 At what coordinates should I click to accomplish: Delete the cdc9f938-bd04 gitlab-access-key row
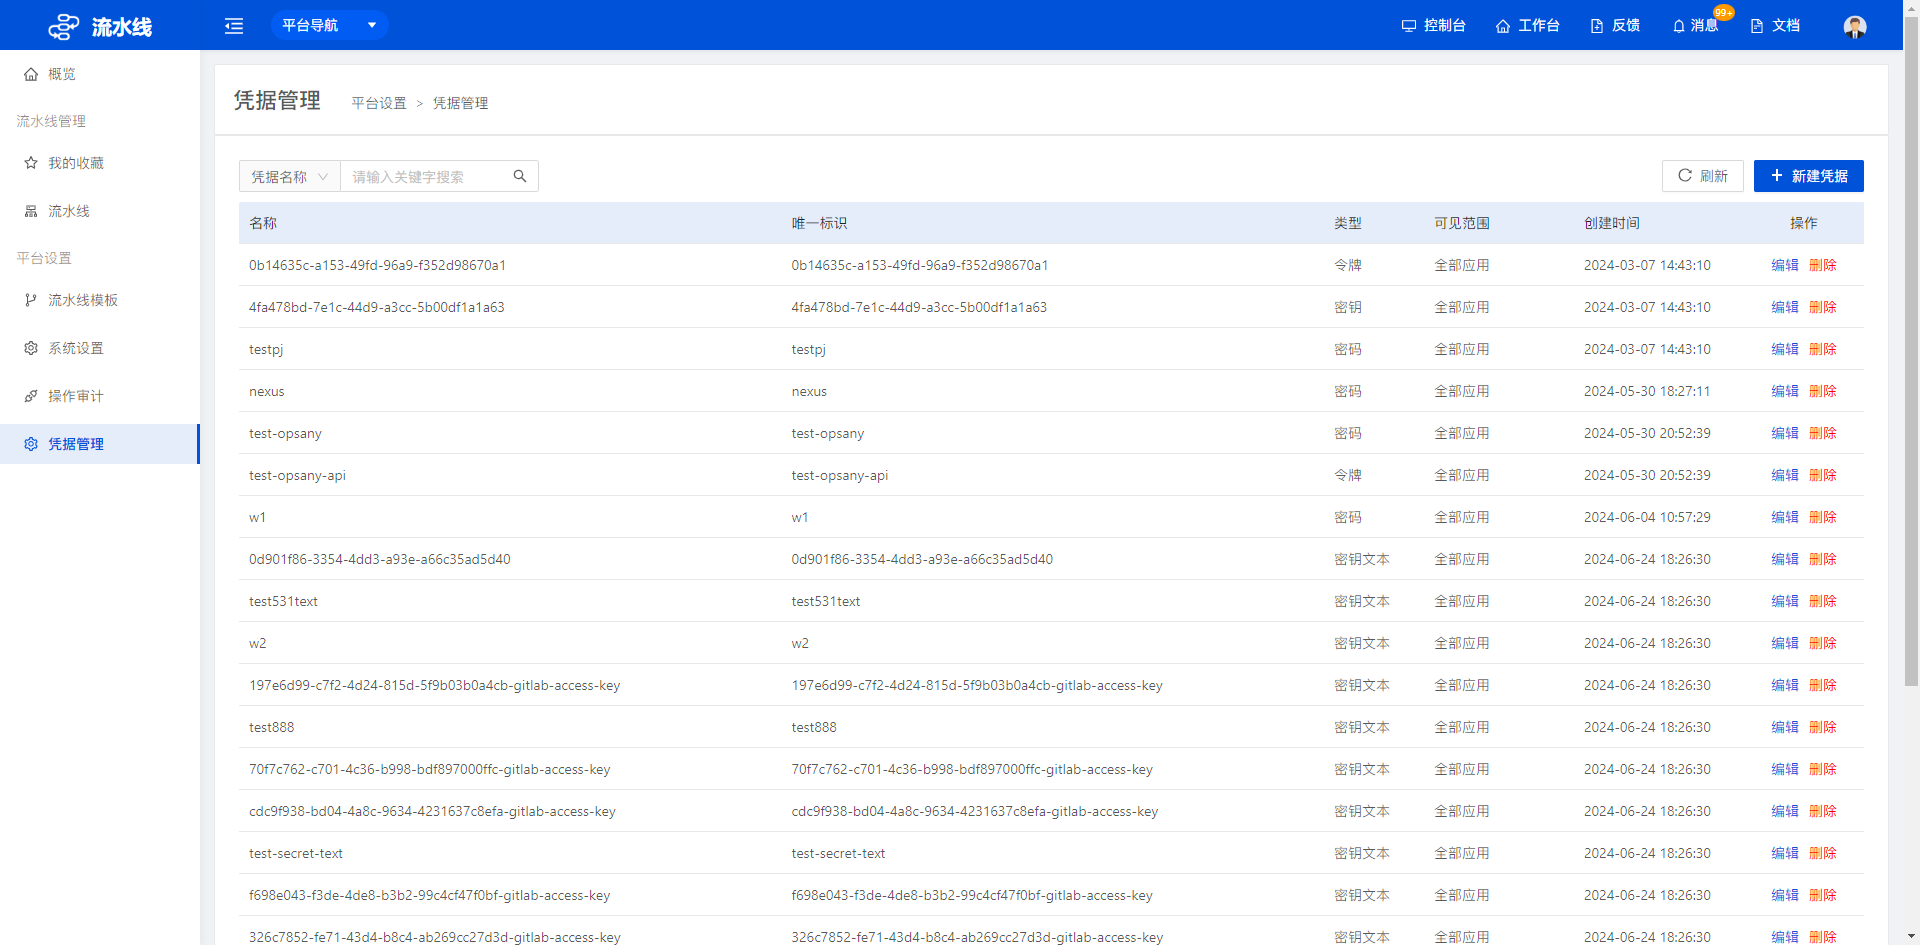[1823, 811]
